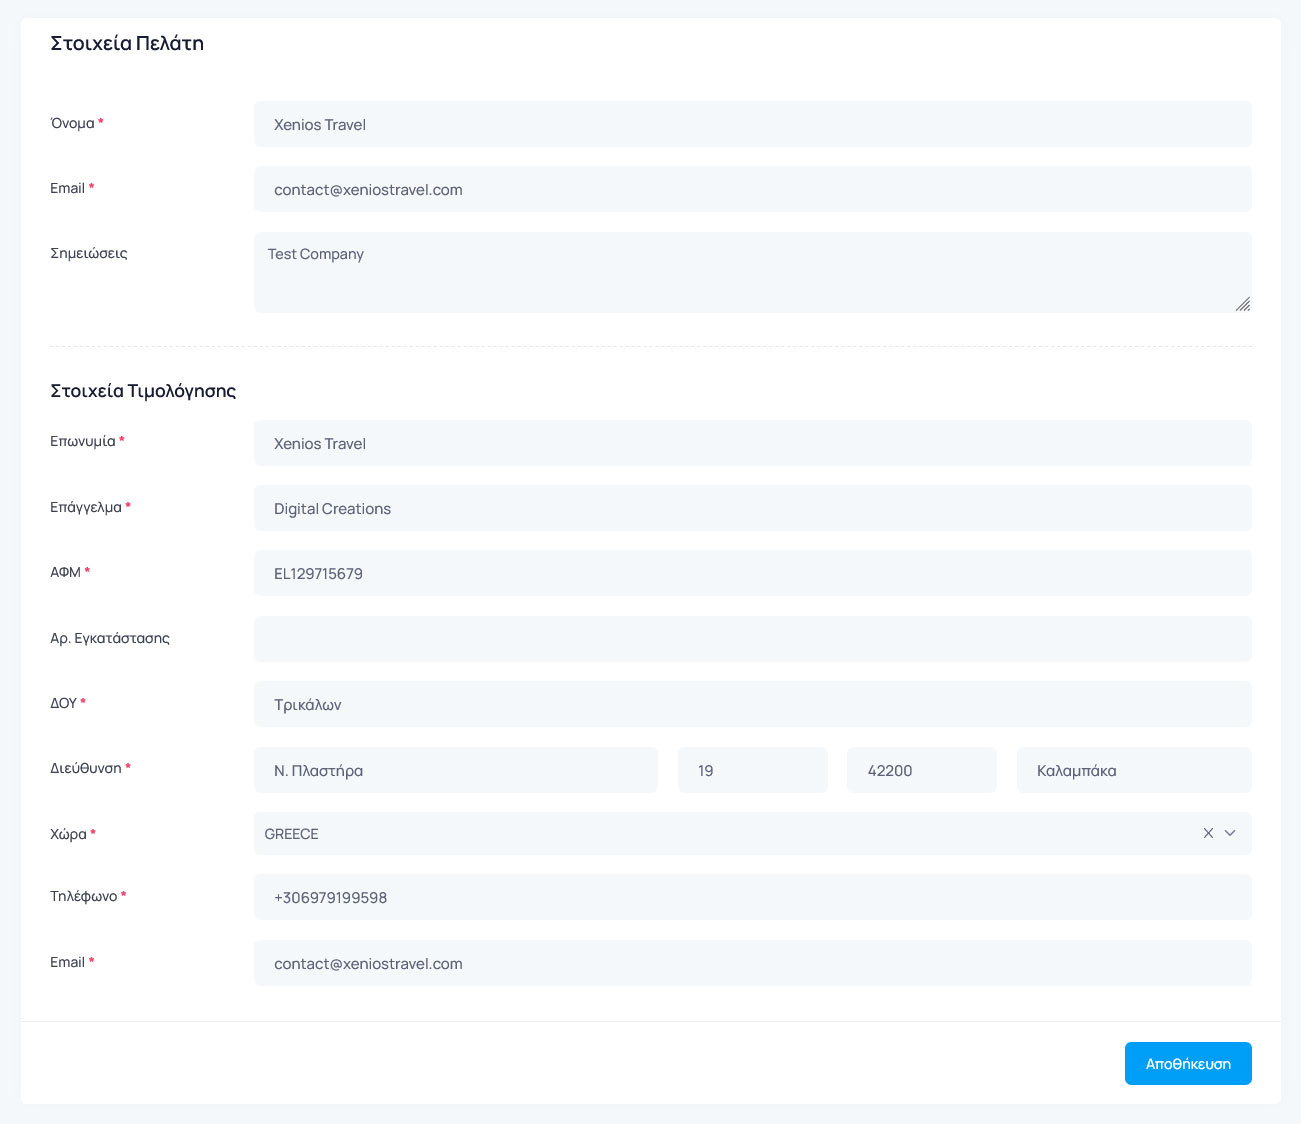Click the Στοιχεία Τιμολόγησης section heading
This screenshot has height=1124, width=1301.
pyautogui.click(x=143, y=391)
